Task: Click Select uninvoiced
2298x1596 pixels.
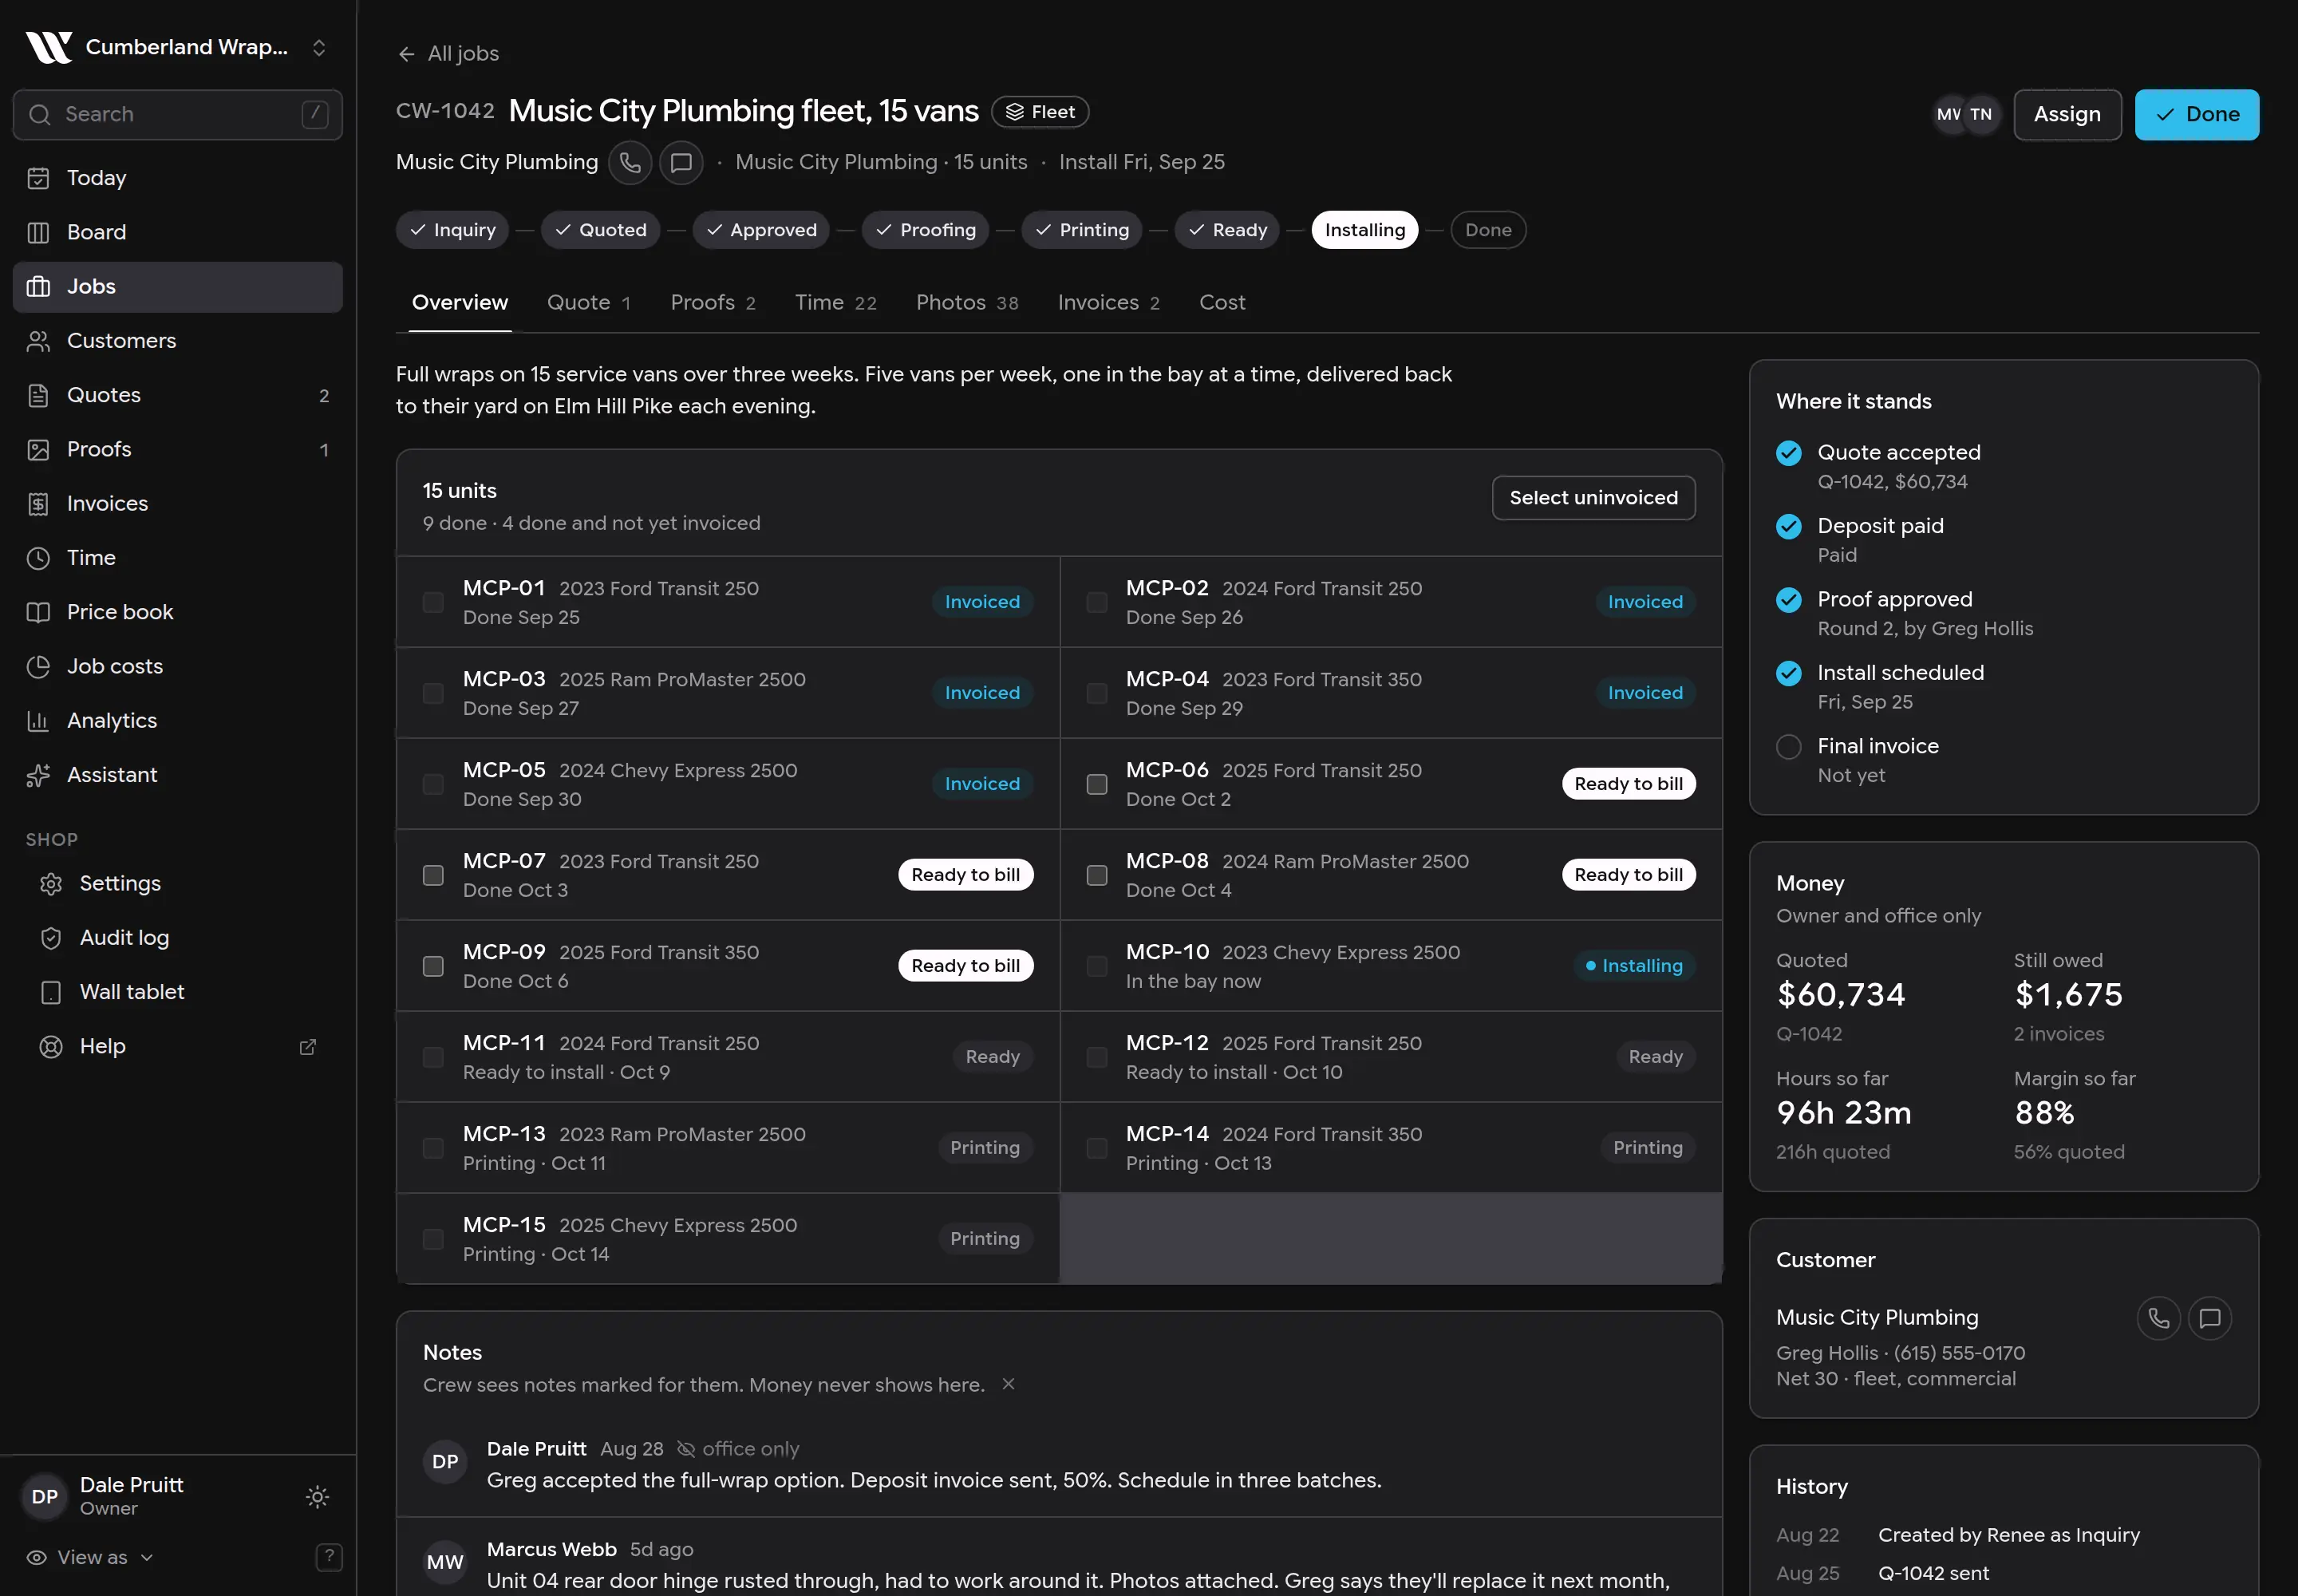Action: [1593, 497]
